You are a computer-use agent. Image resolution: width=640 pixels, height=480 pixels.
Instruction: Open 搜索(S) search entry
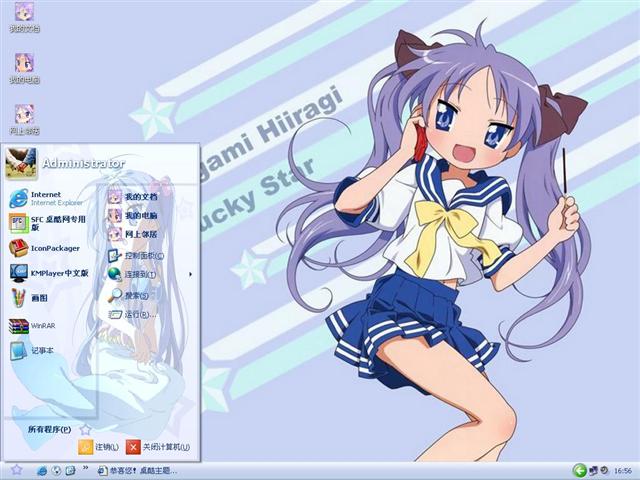[x=128, y=295]
